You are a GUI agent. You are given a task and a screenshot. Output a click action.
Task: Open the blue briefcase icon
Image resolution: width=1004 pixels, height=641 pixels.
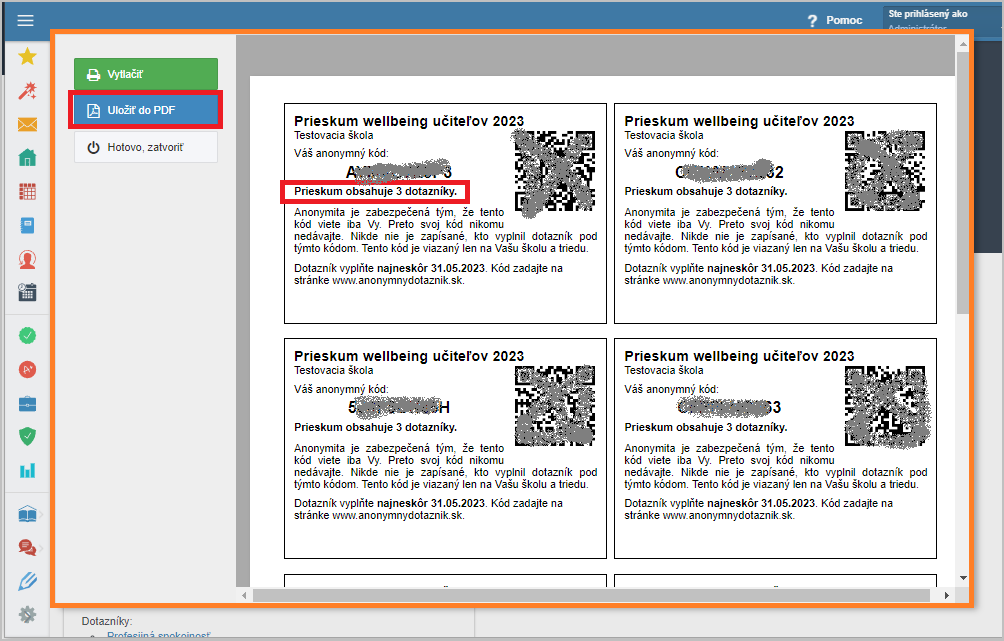coord(27,404)
